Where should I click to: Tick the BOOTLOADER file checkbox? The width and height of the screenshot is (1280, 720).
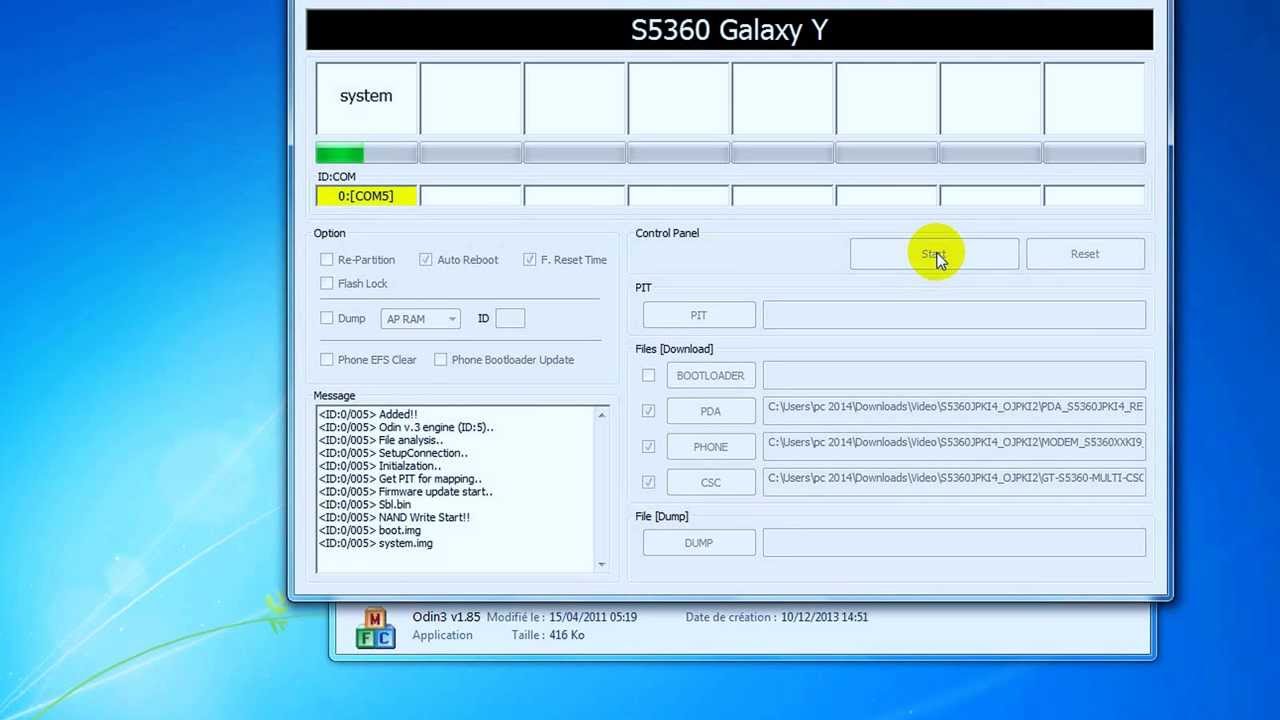point(649,376)
